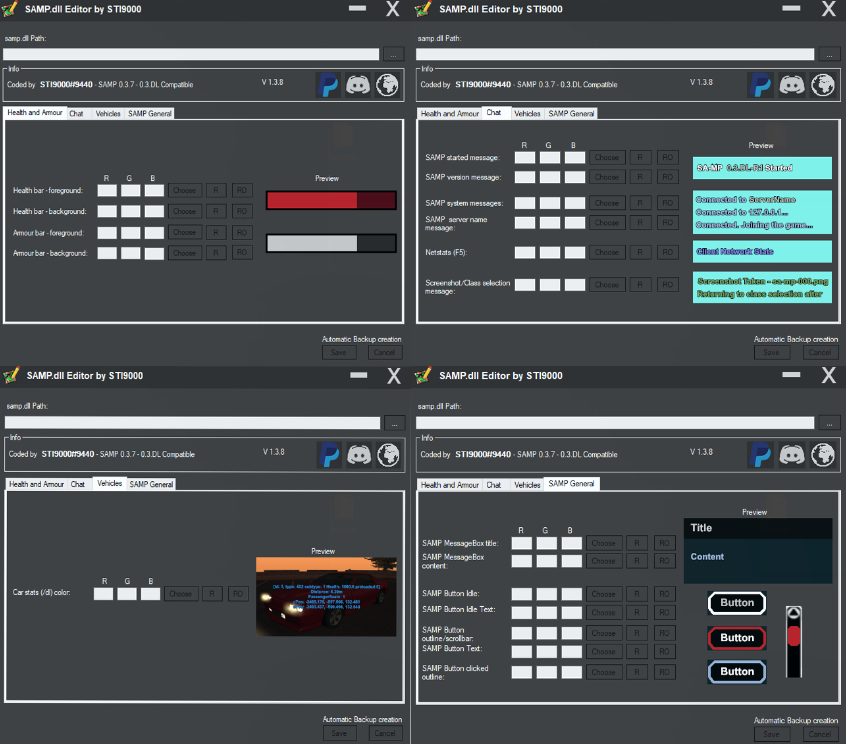Save changes in Health and Armour window
846x744 pixels.
tap(339, 352)
